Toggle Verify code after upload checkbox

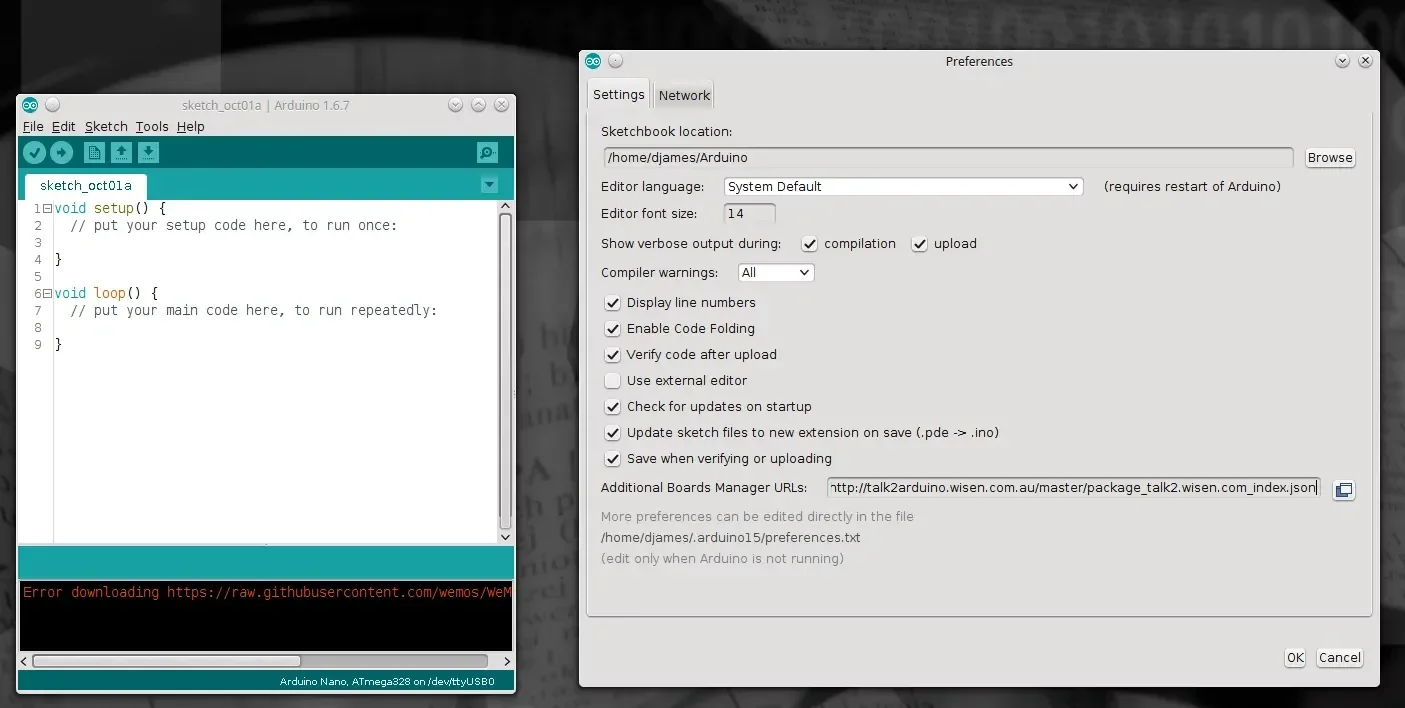[613, 355]
